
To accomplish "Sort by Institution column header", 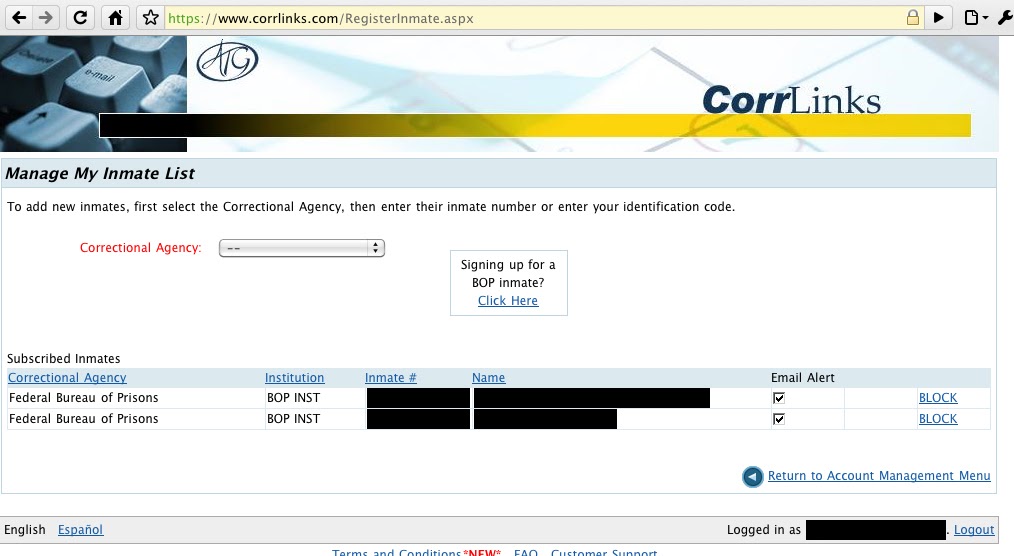I will coord(294,378).
